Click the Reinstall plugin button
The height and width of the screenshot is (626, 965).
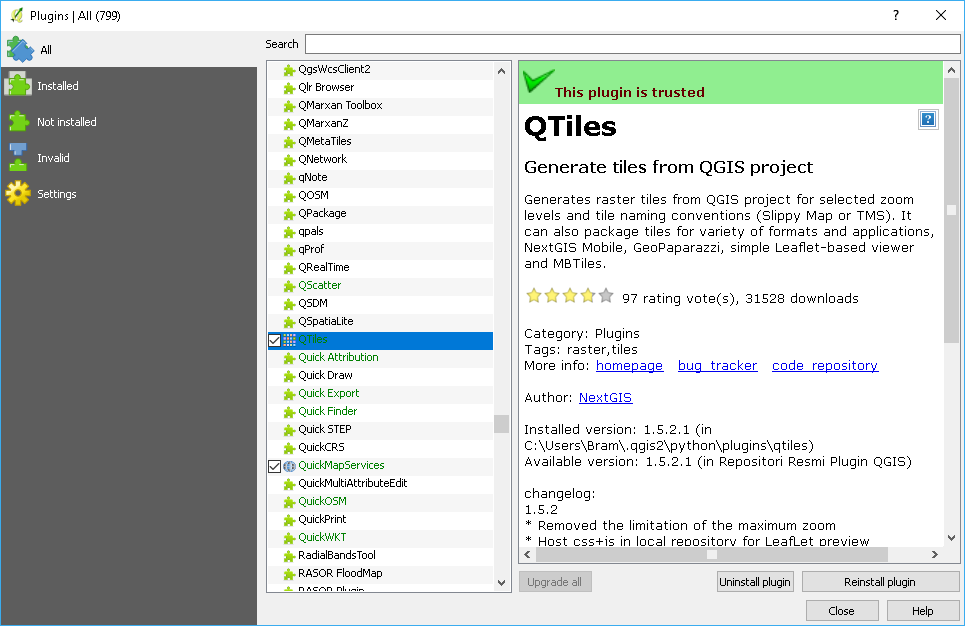(x=879, y=581)
